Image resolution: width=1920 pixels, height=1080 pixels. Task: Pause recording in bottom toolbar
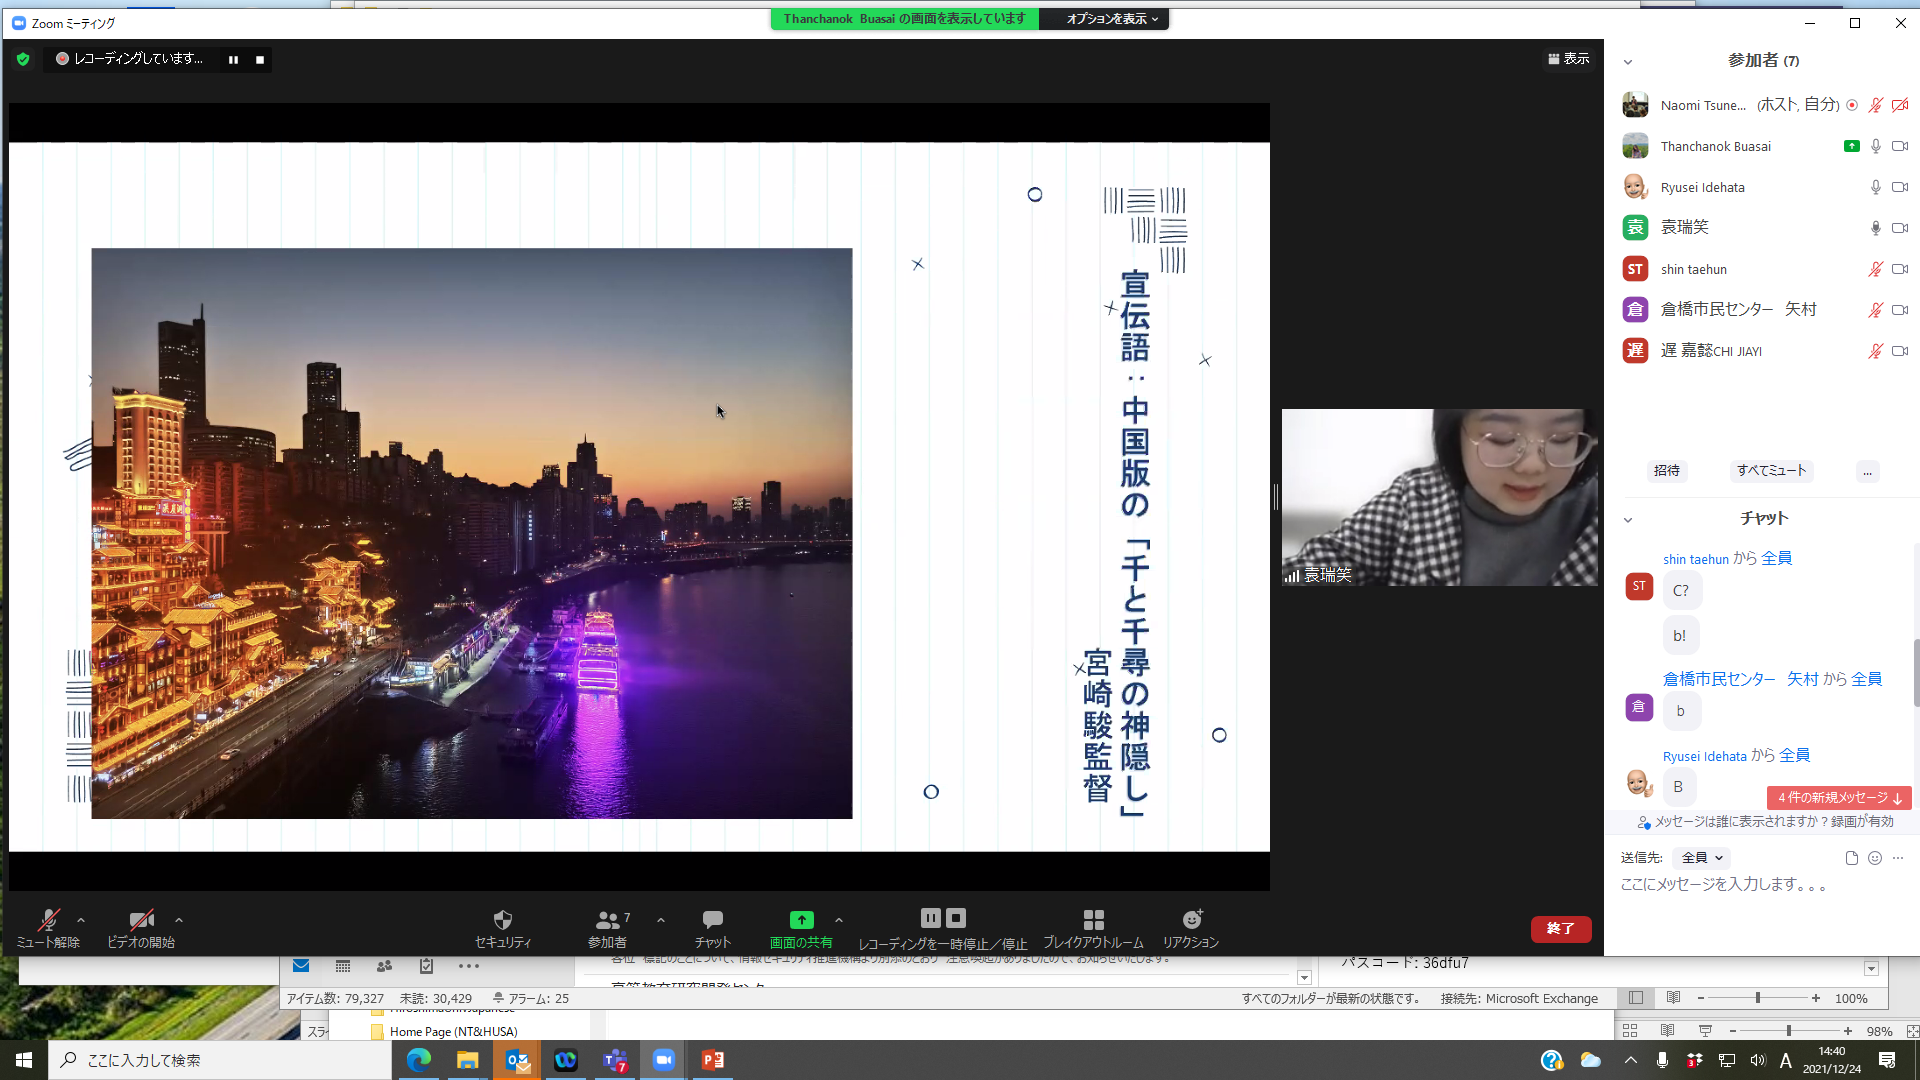coord(931,918)
